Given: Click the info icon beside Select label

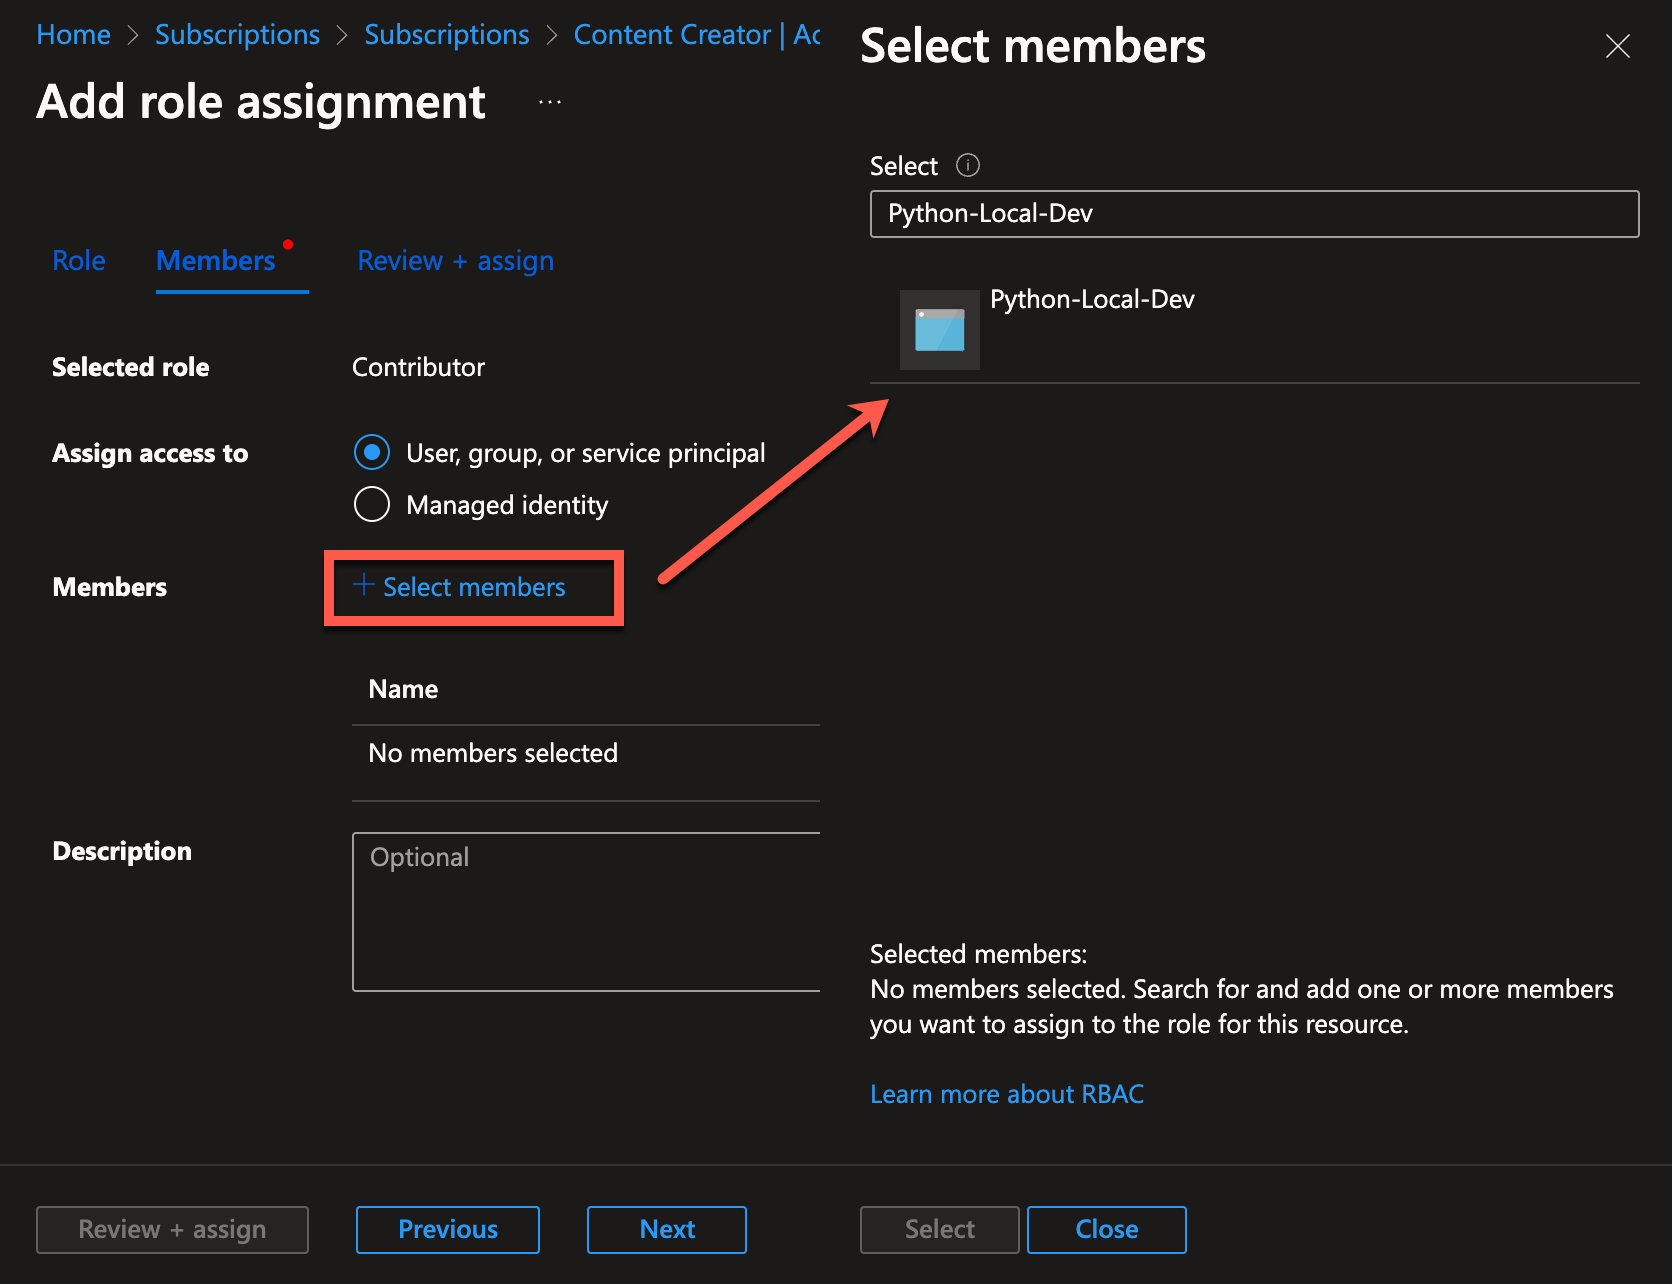Looking at the screenshot, I should (967, 165).
